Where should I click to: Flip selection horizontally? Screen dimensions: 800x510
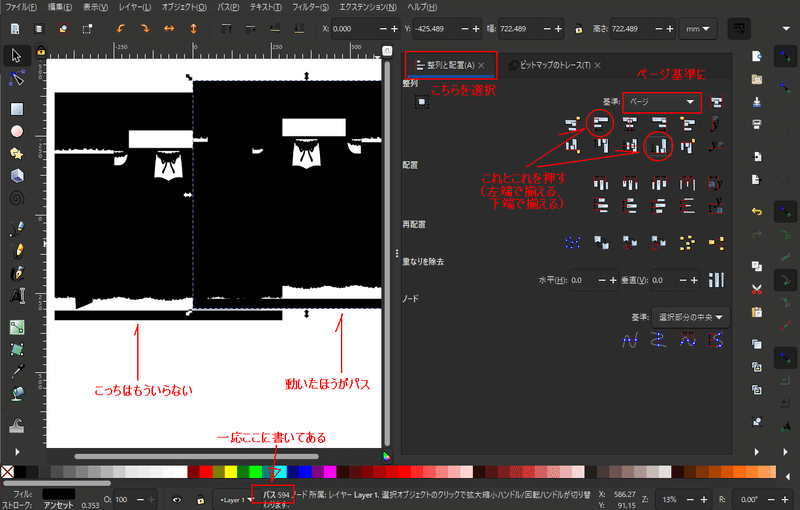(x=169, y=29)
